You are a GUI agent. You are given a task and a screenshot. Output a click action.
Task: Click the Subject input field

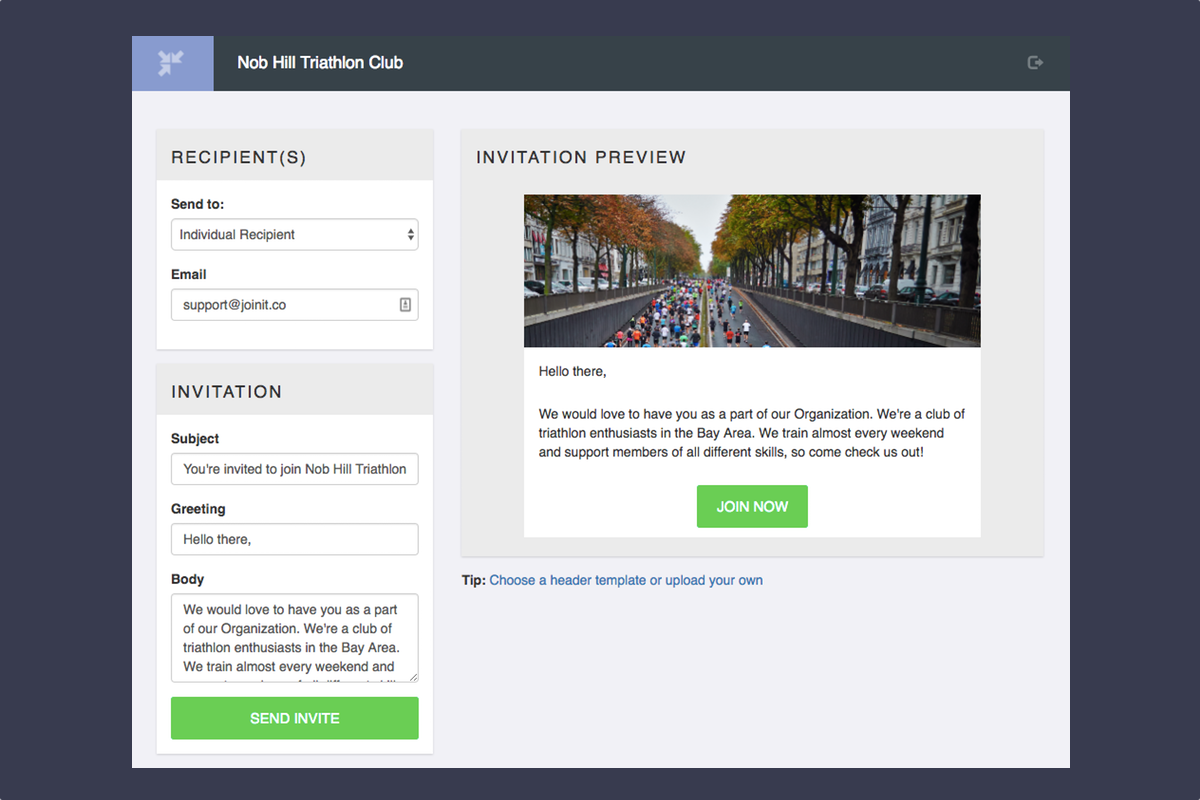point(294,469)
